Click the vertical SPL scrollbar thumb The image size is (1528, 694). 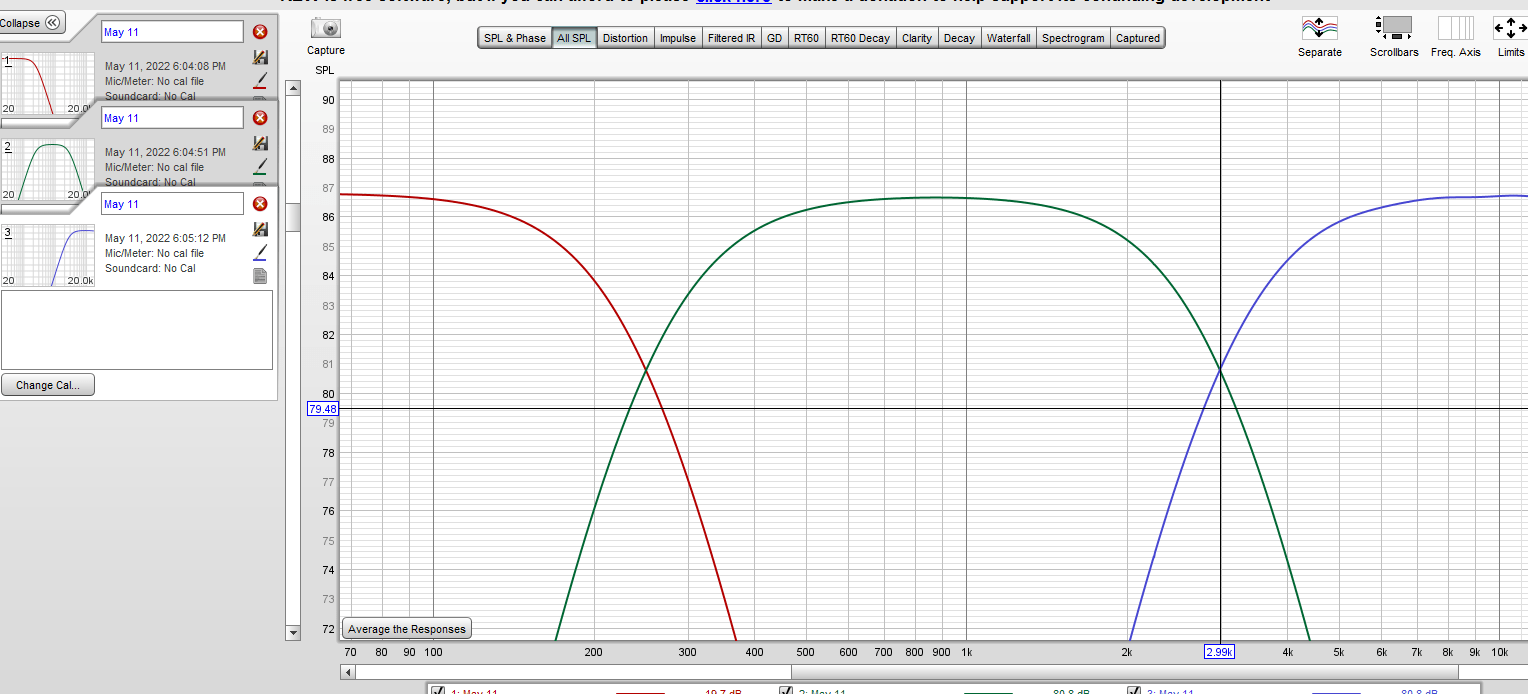[x=293, y=217]
